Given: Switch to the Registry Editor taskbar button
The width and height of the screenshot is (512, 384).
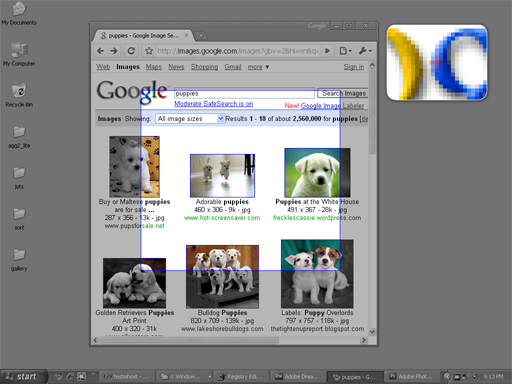Looking at the screenshot, I should point(241,377).
